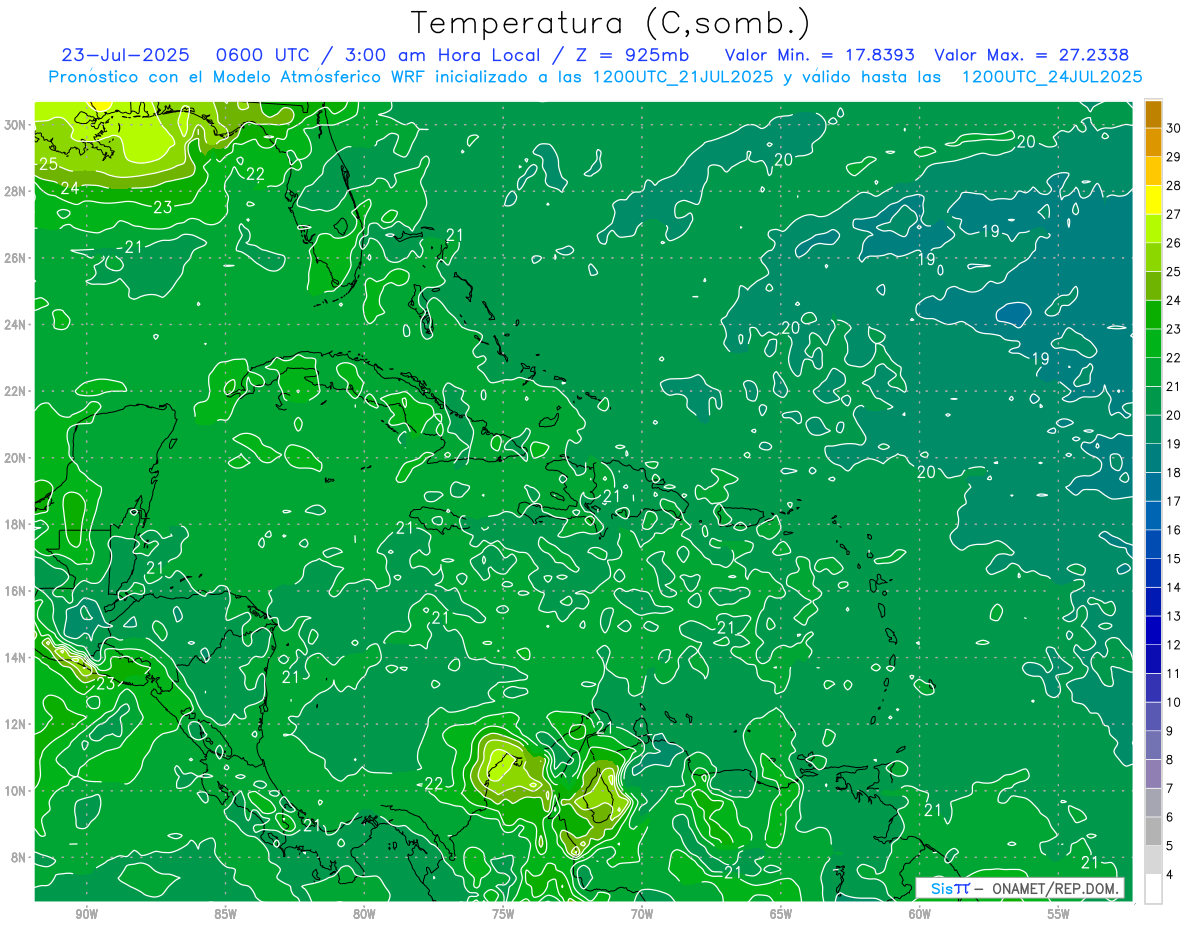The width and height of the screenshot is (1200, 927).
Task: Pick colorbar segment between 22 and 23
Action: (1154, 344)
